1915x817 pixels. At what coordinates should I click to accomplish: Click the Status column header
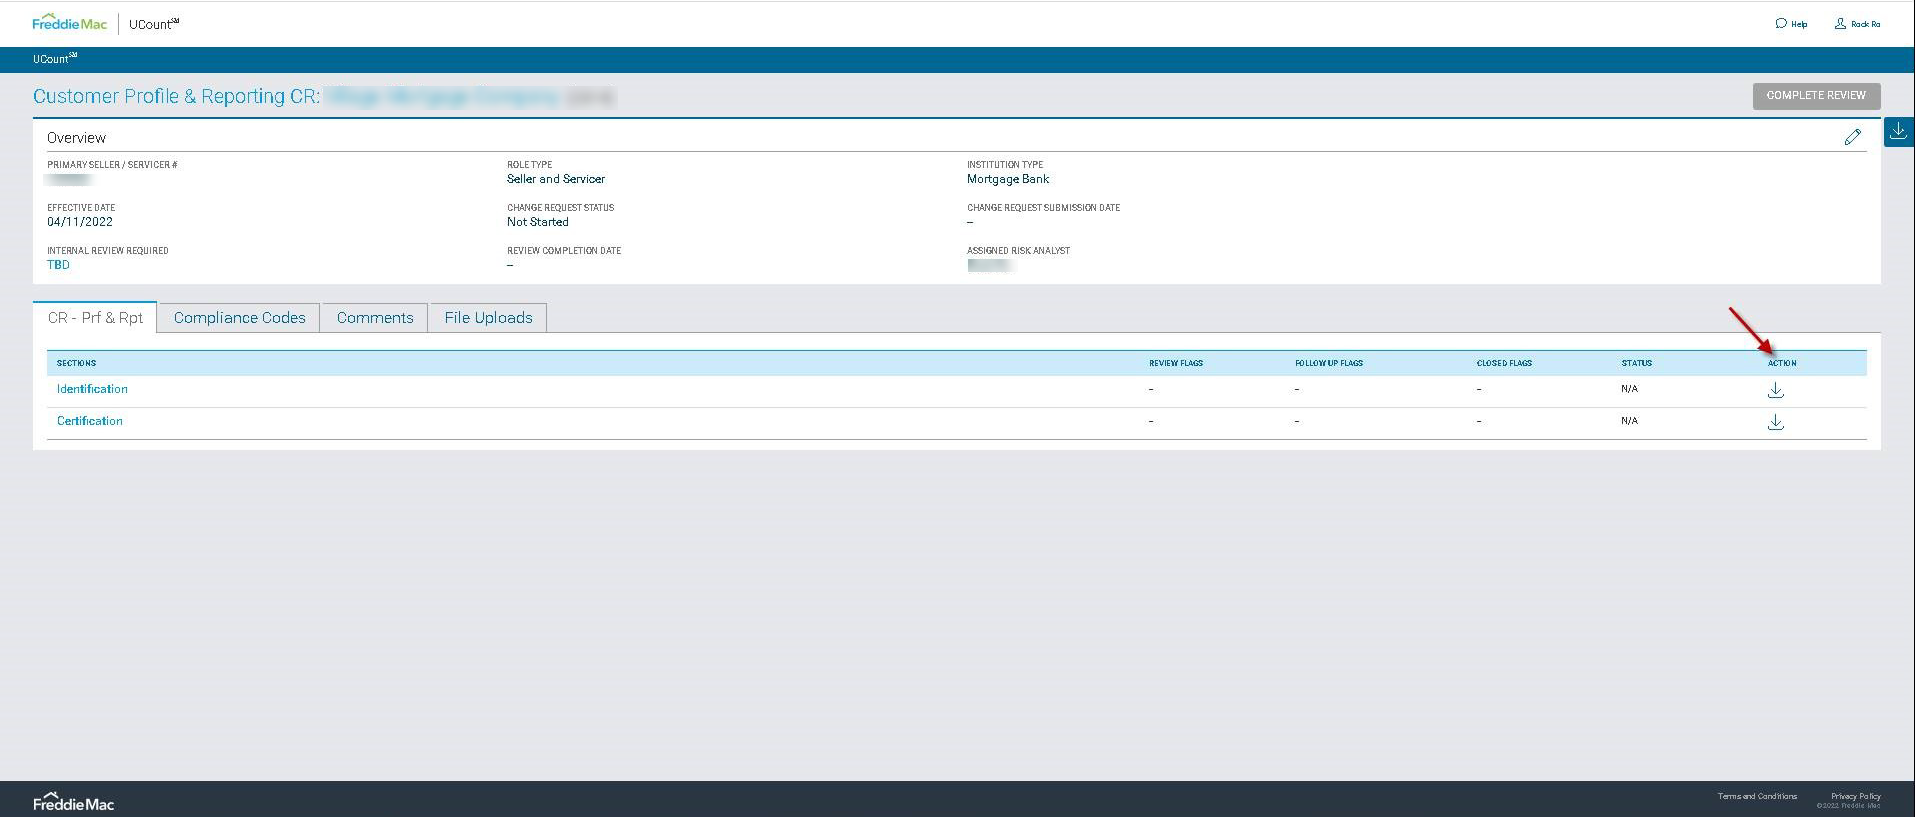click(1637, 363)
